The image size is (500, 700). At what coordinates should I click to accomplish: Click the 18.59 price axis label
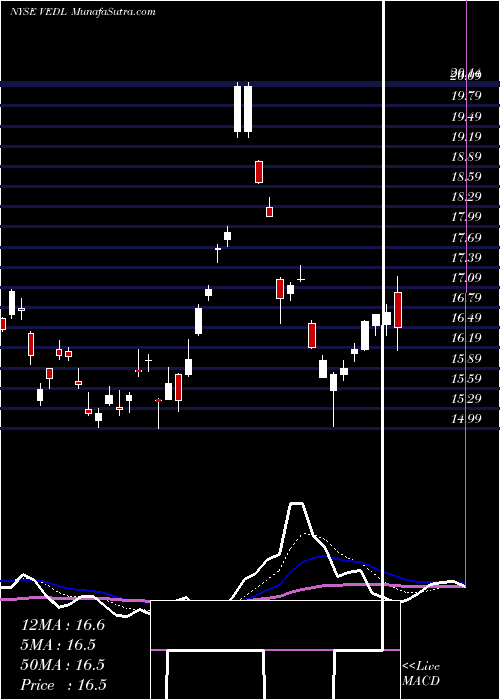tap(466, 177)
